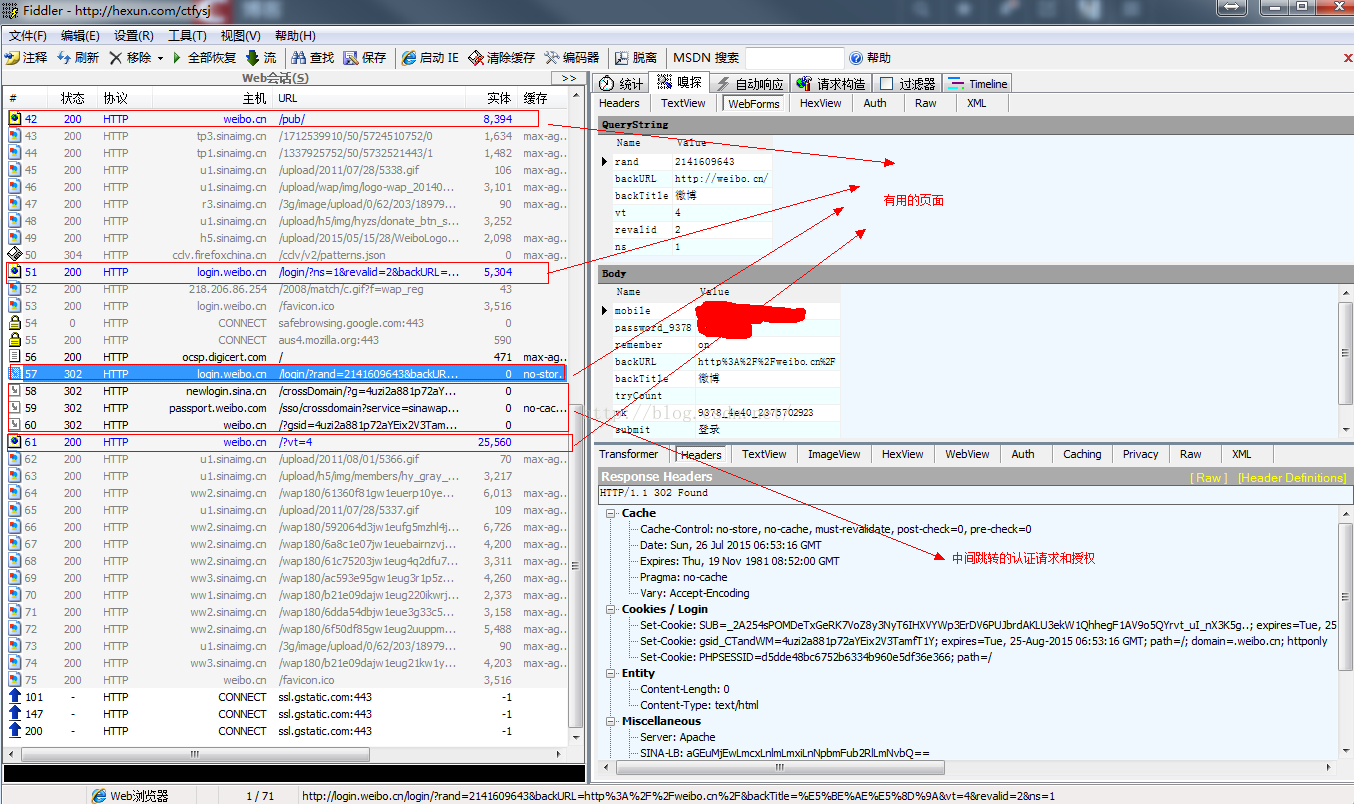Click the [Header Definitions] link

[1292, 478]
